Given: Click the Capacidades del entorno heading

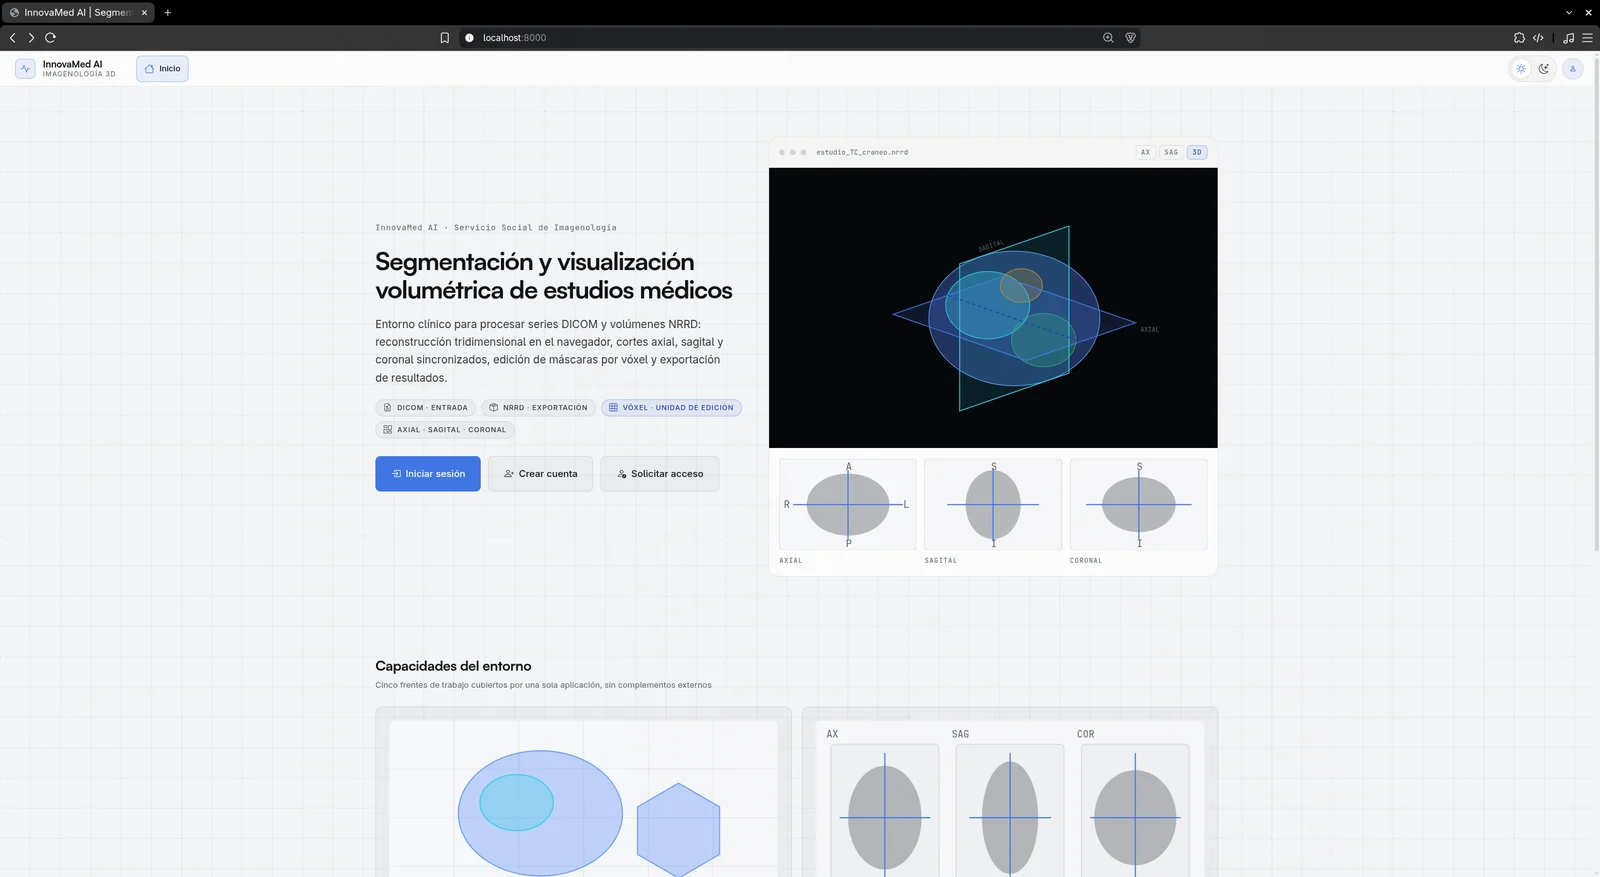Looking at the screenshot, I should coord(453,666).
